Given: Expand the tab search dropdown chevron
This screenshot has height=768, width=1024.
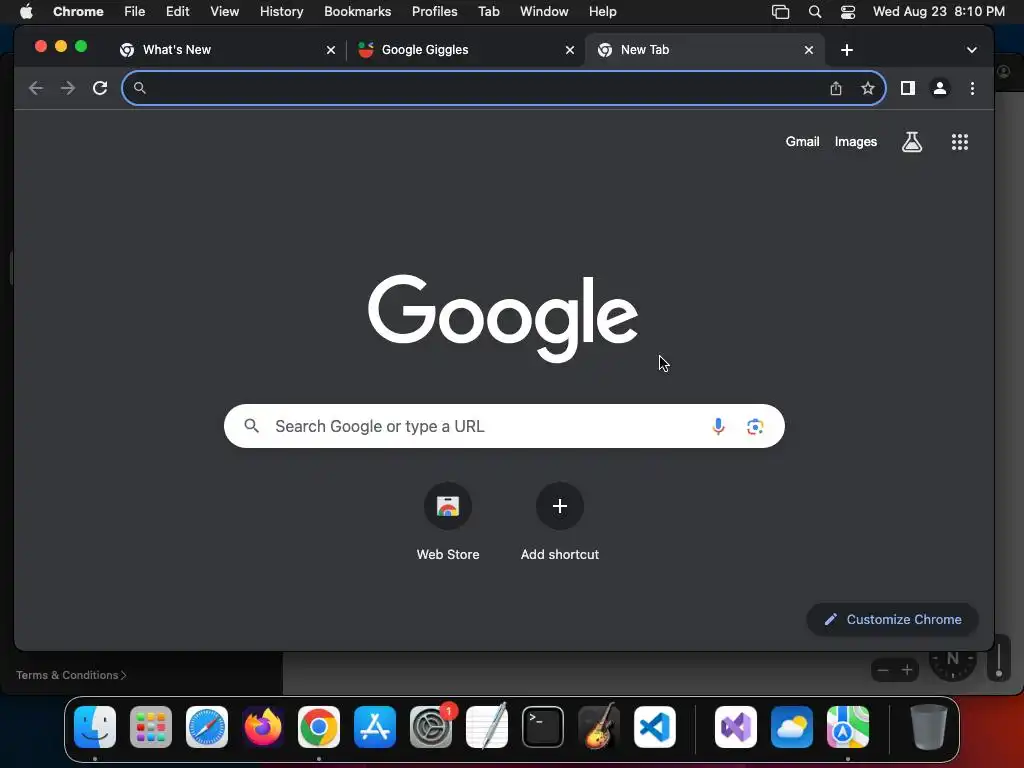Looking at the screenshot, I should coord(972,50).
